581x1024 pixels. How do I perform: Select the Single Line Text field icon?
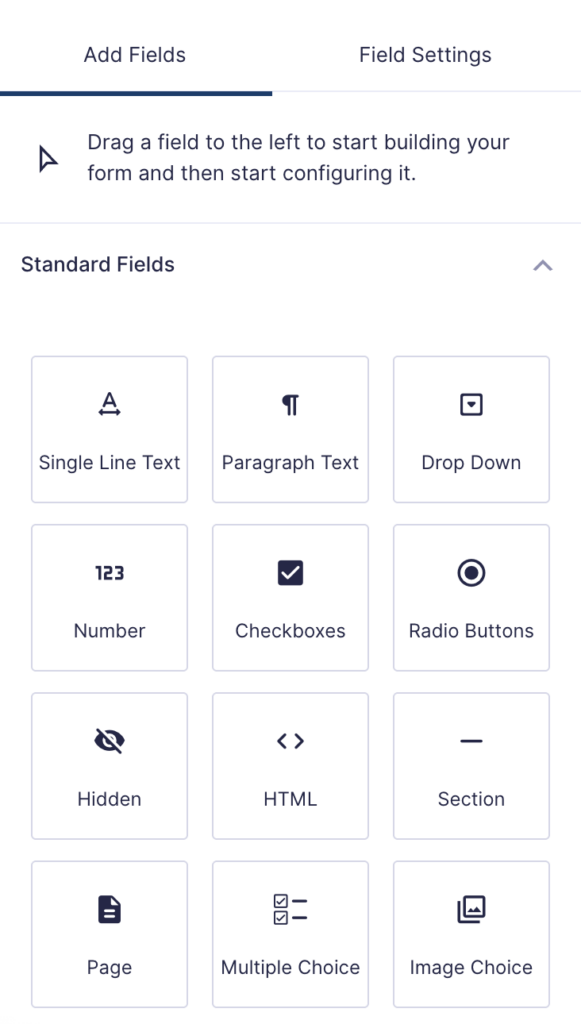pyautogui.click(x=109, y=403)
